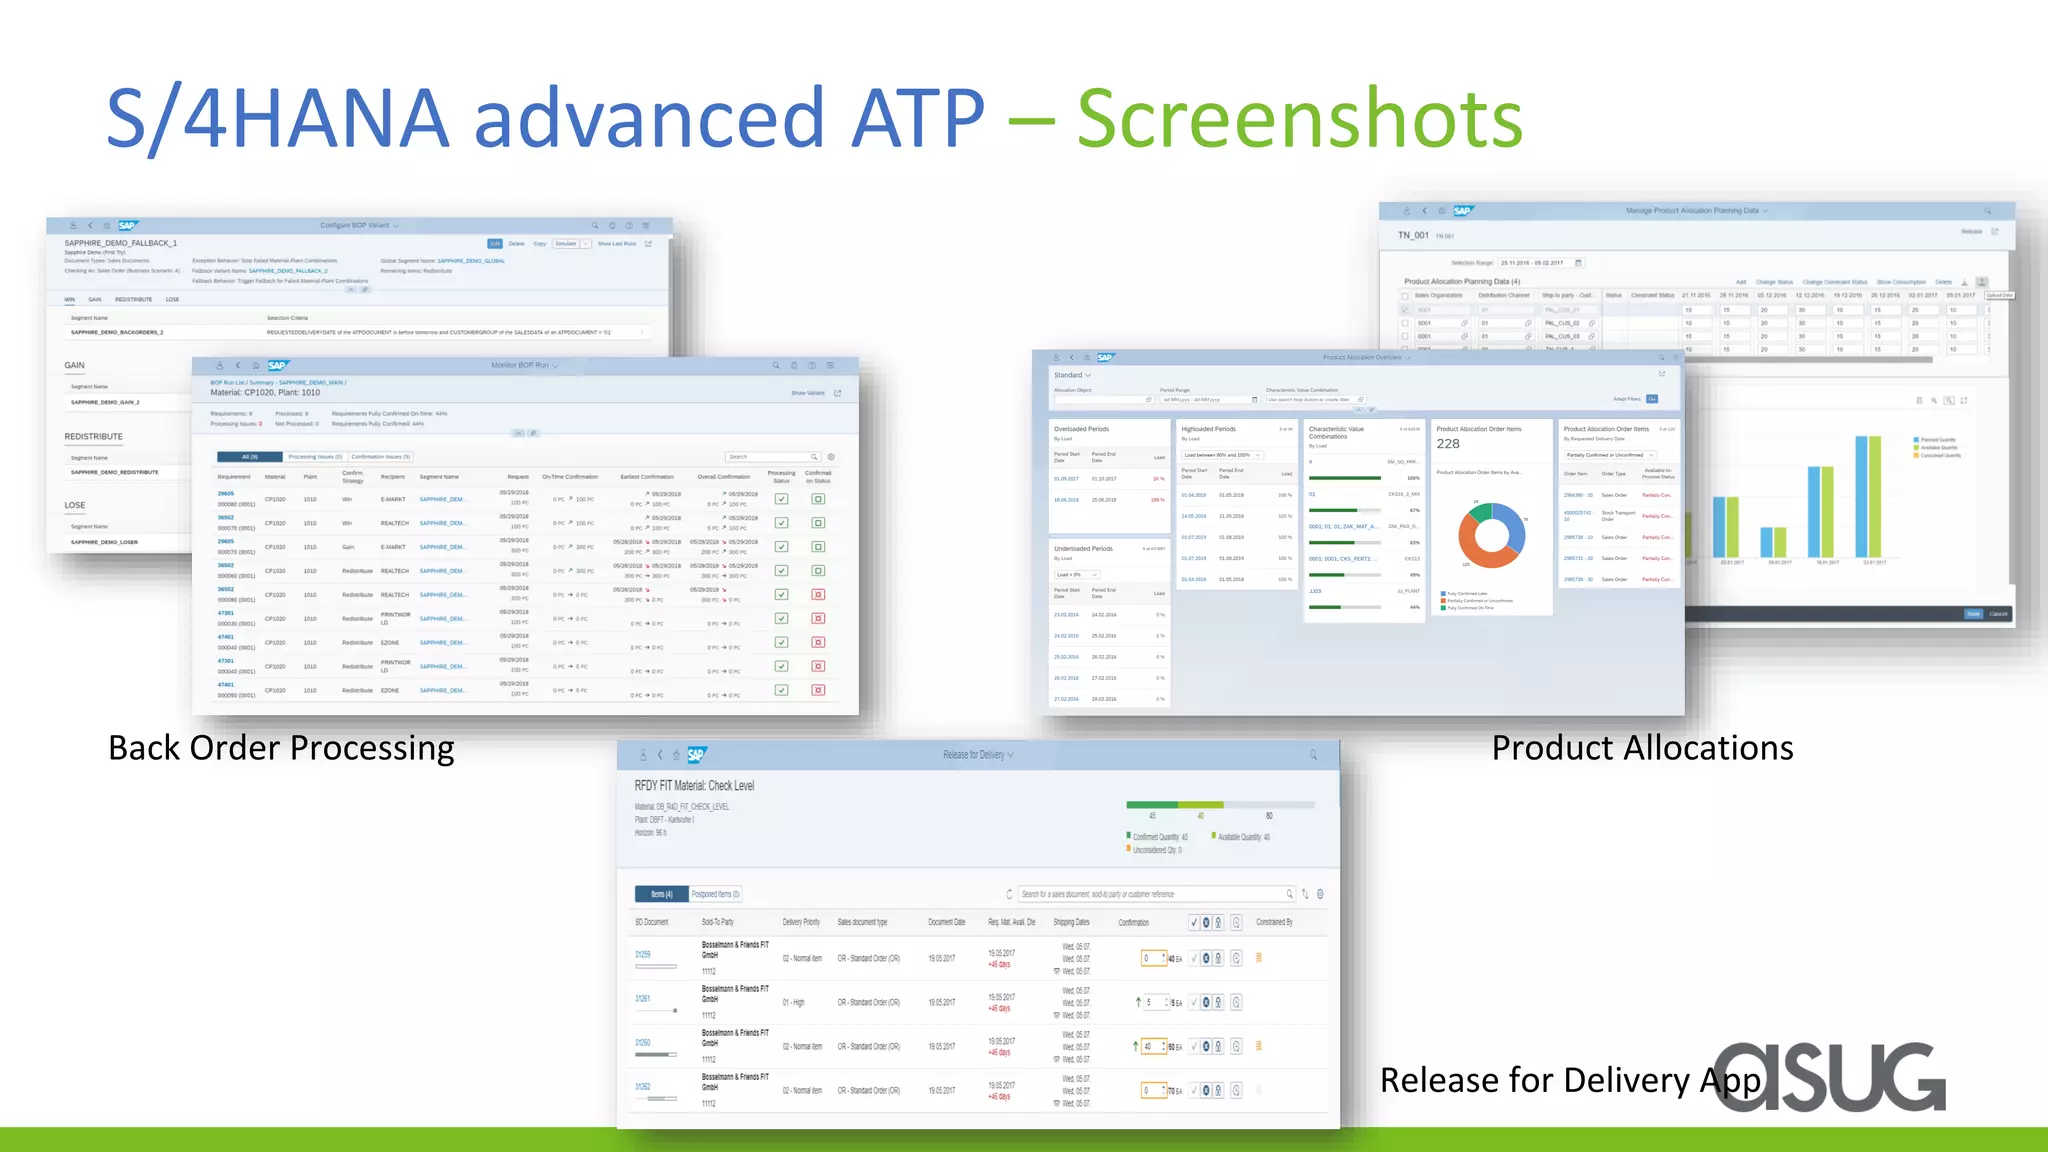Open Configure BOP Variant title dropdown
The width and height of the screenshot is (2048, 1152).
click(396, 226)
